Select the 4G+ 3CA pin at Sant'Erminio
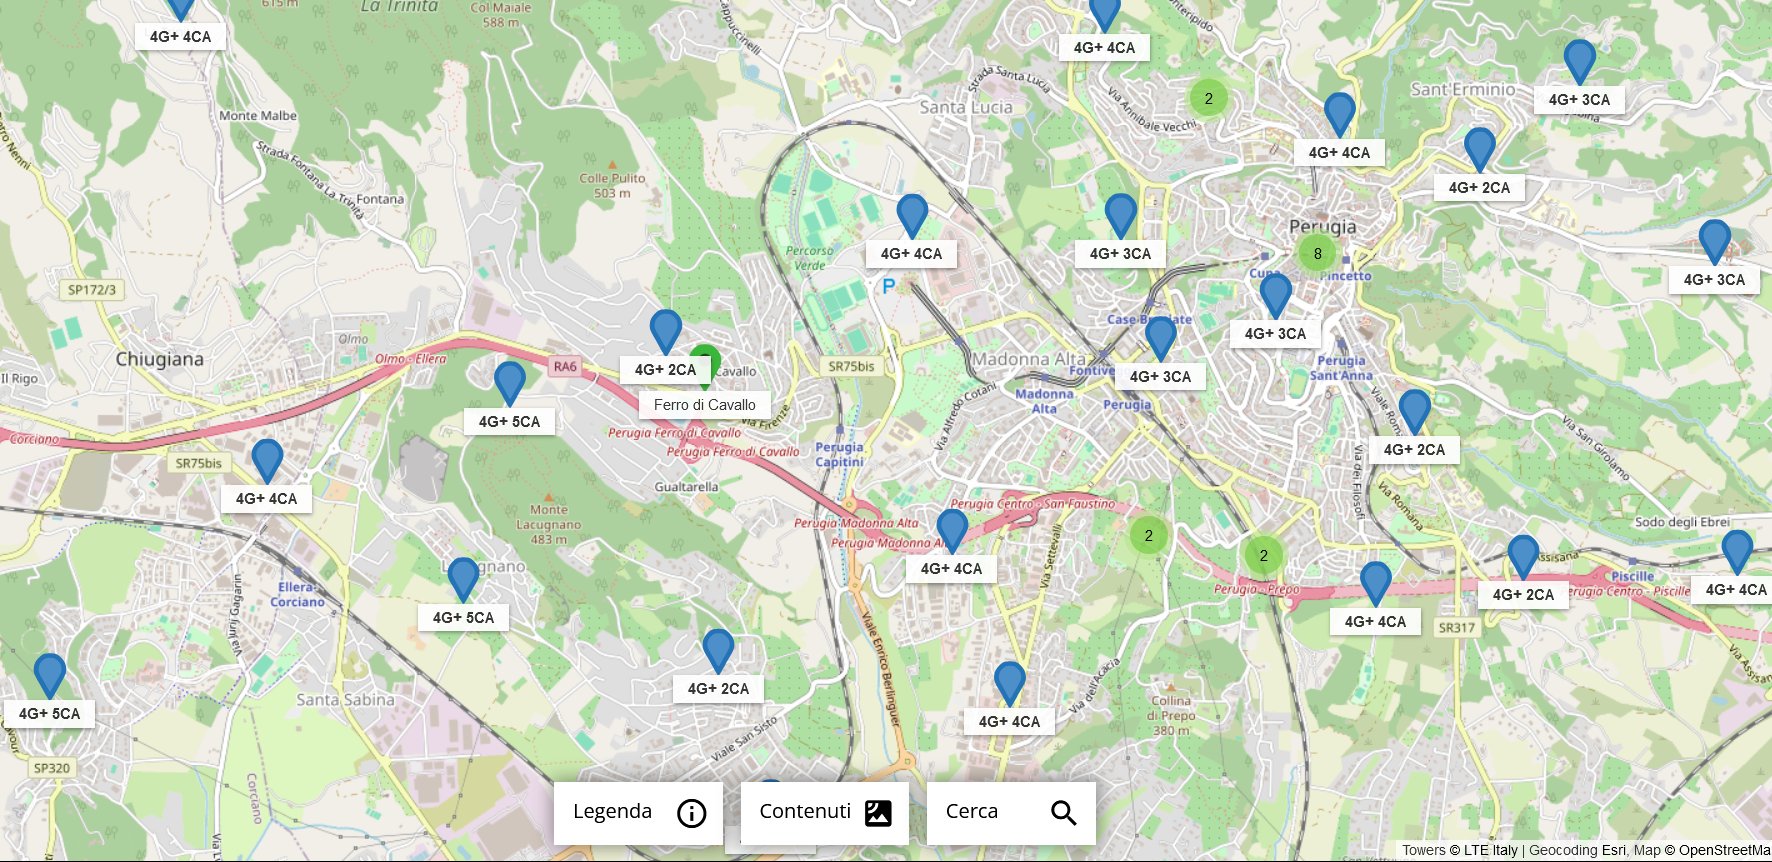 [x=1579, y=62]
